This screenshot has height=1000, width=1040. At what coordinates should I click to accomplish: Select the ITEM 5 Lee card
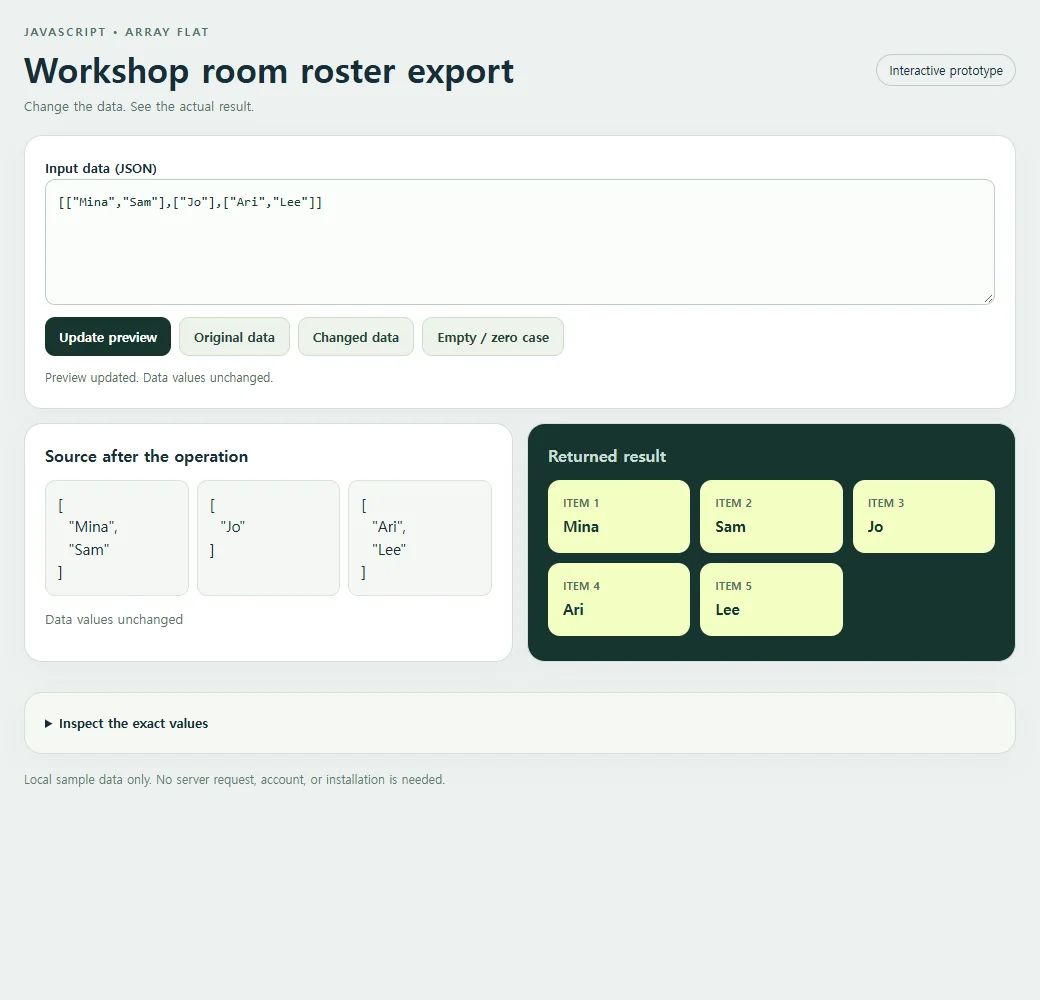[771, 599]
